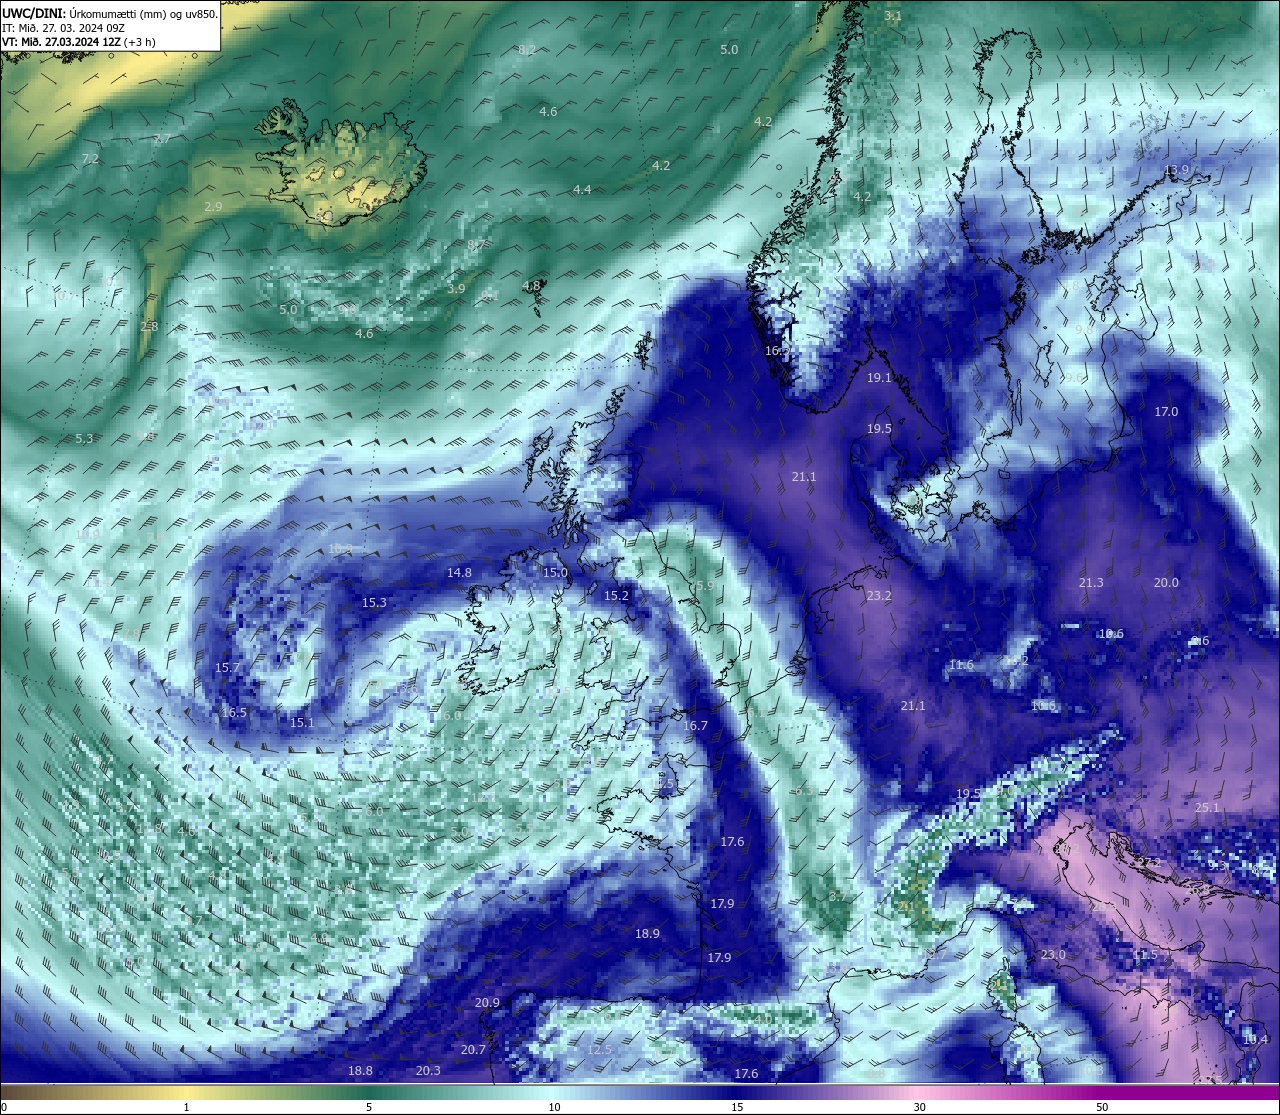Click the 30 tick on the color scale
The image size is (1280, 1115).
point(919,1107)
